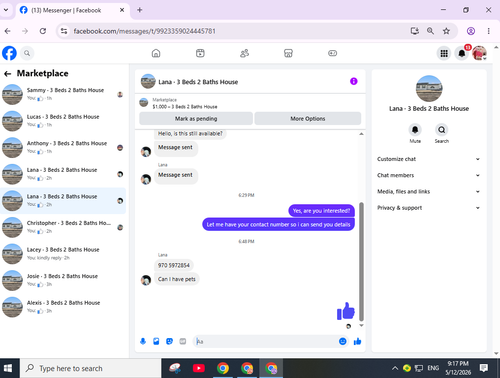Open the site information icon

coord(64,31)
